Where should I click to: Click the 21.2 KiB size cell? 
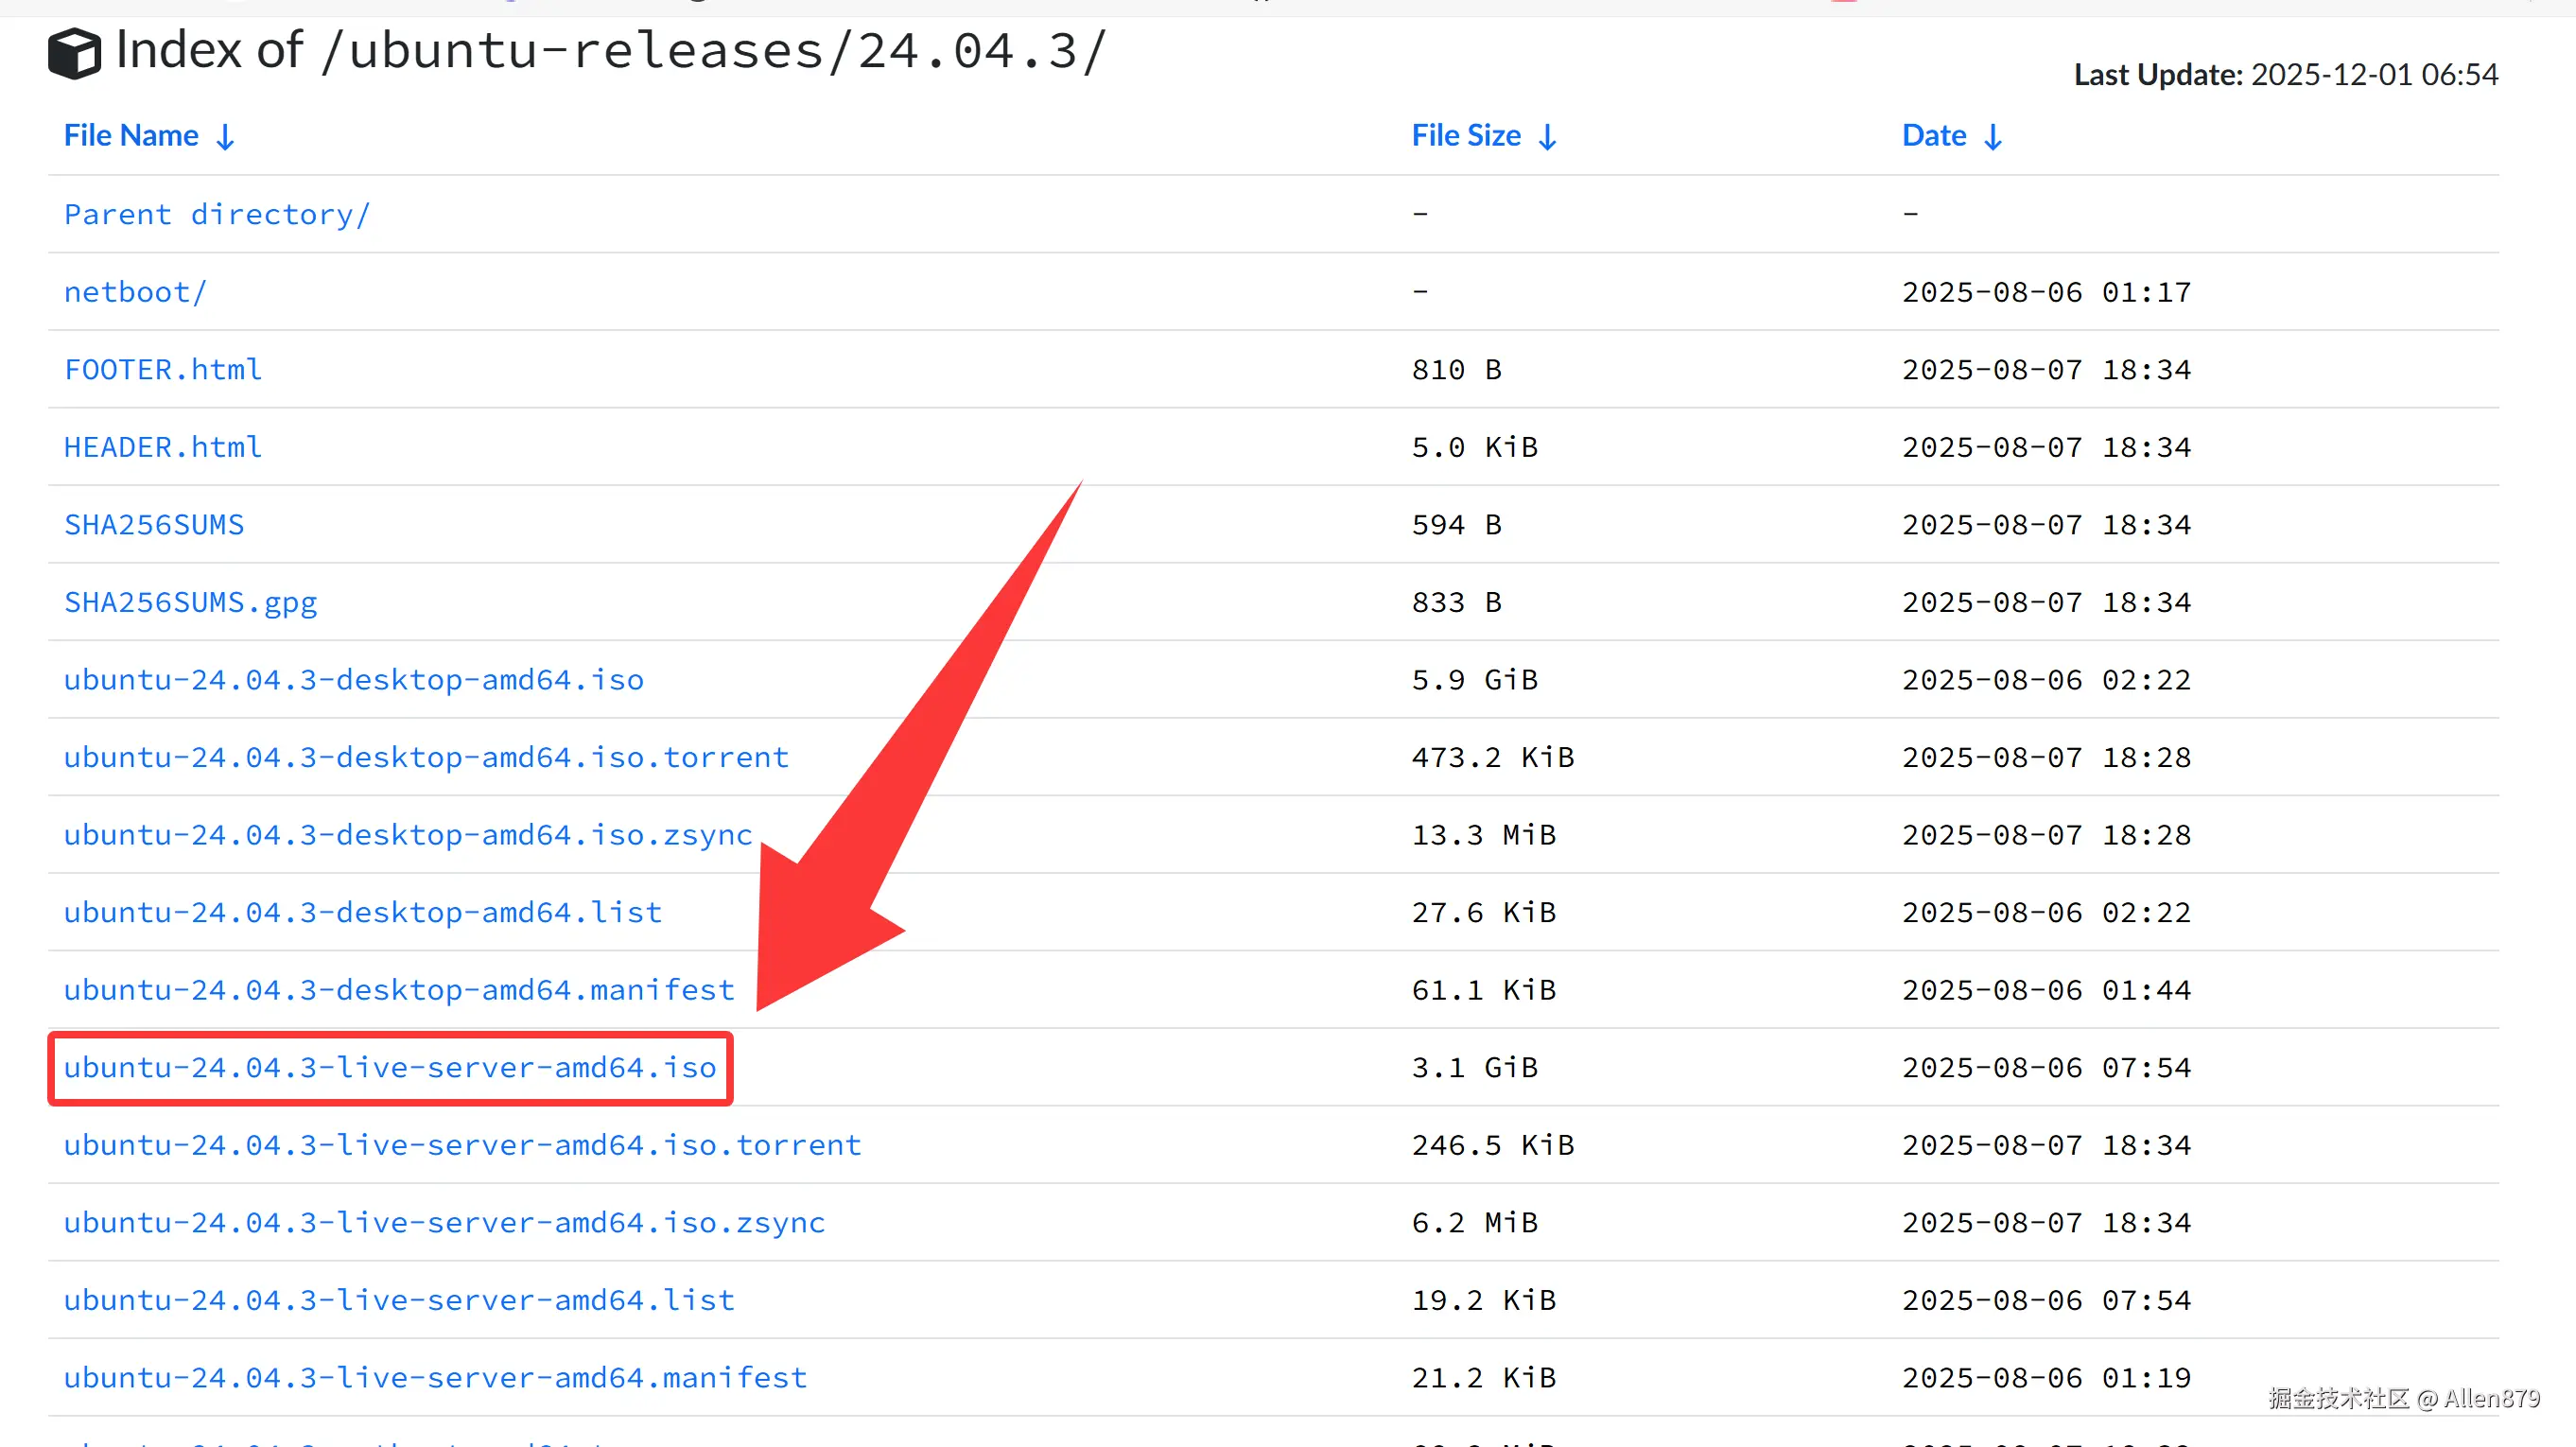tap(1484, 1377)
